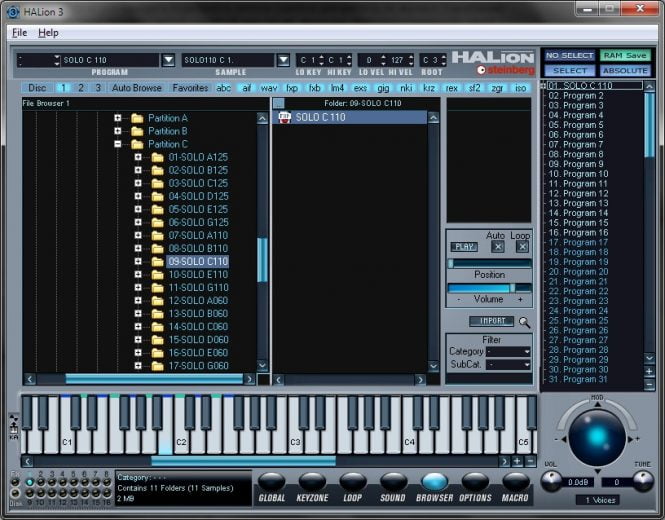Toggle NO SELECT mode
The height and width of the screenshot is (520, 665).
pyautogui.click(x=570, y=56)
